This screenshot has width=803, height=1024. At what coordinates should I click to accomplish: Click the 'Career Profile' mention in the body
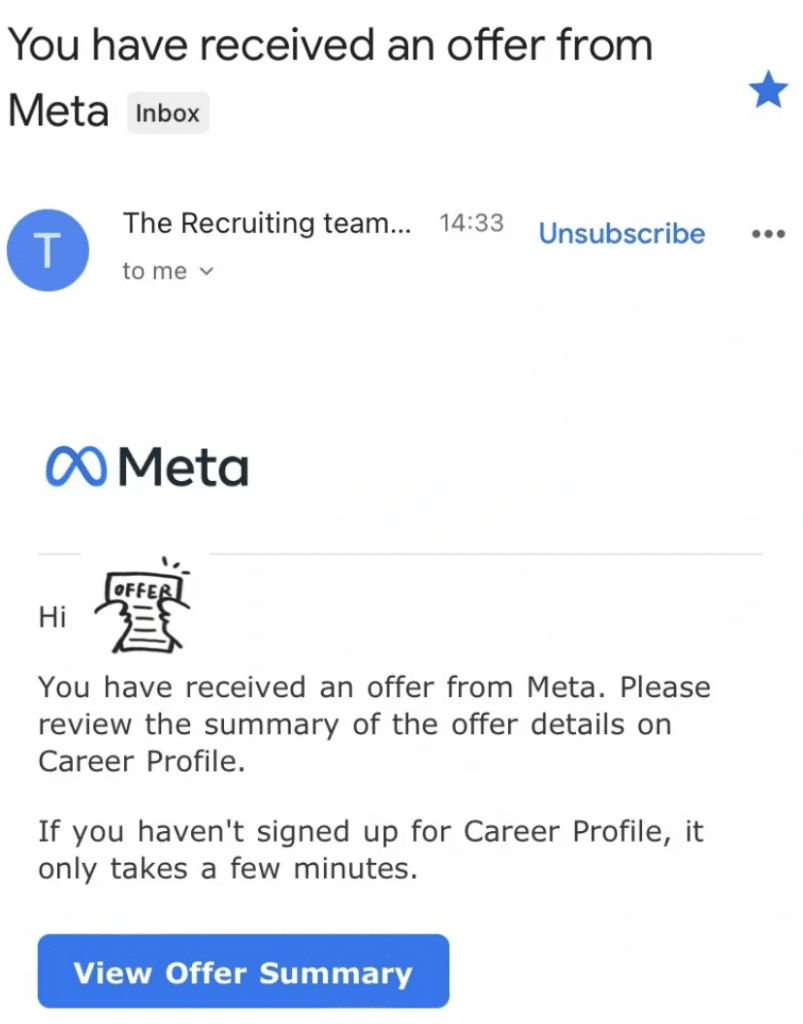coord(135,762)
